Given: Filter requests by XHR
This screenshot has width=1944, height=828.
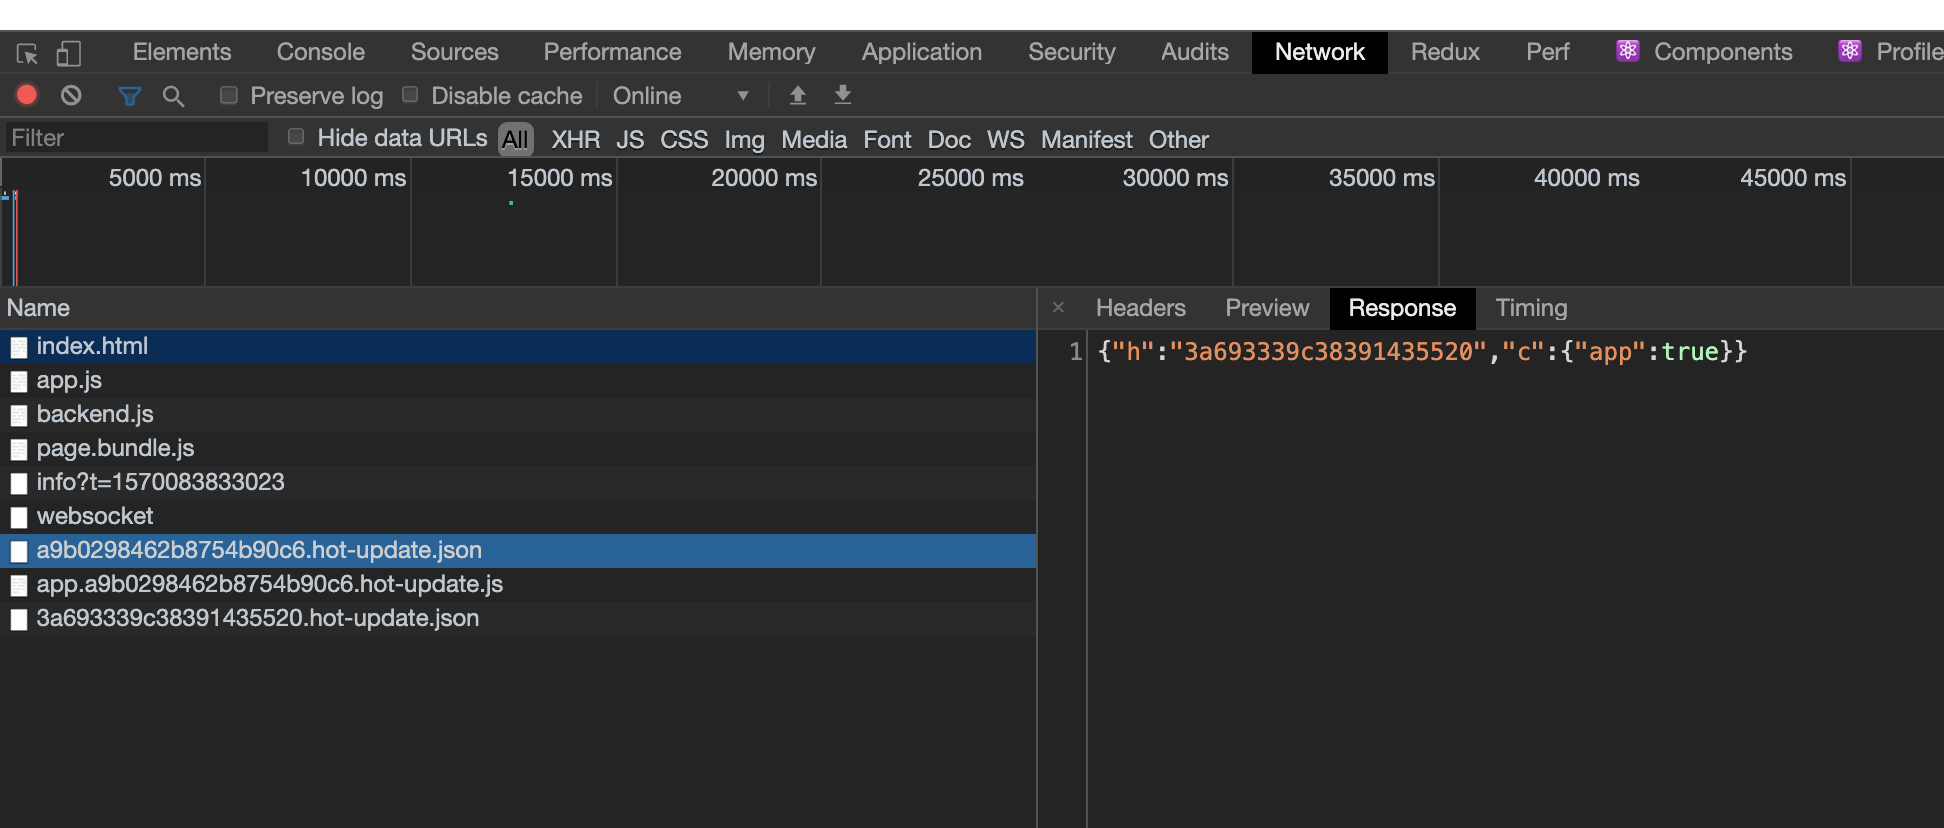Looking at the screenshot, I should tap(576, 140).
